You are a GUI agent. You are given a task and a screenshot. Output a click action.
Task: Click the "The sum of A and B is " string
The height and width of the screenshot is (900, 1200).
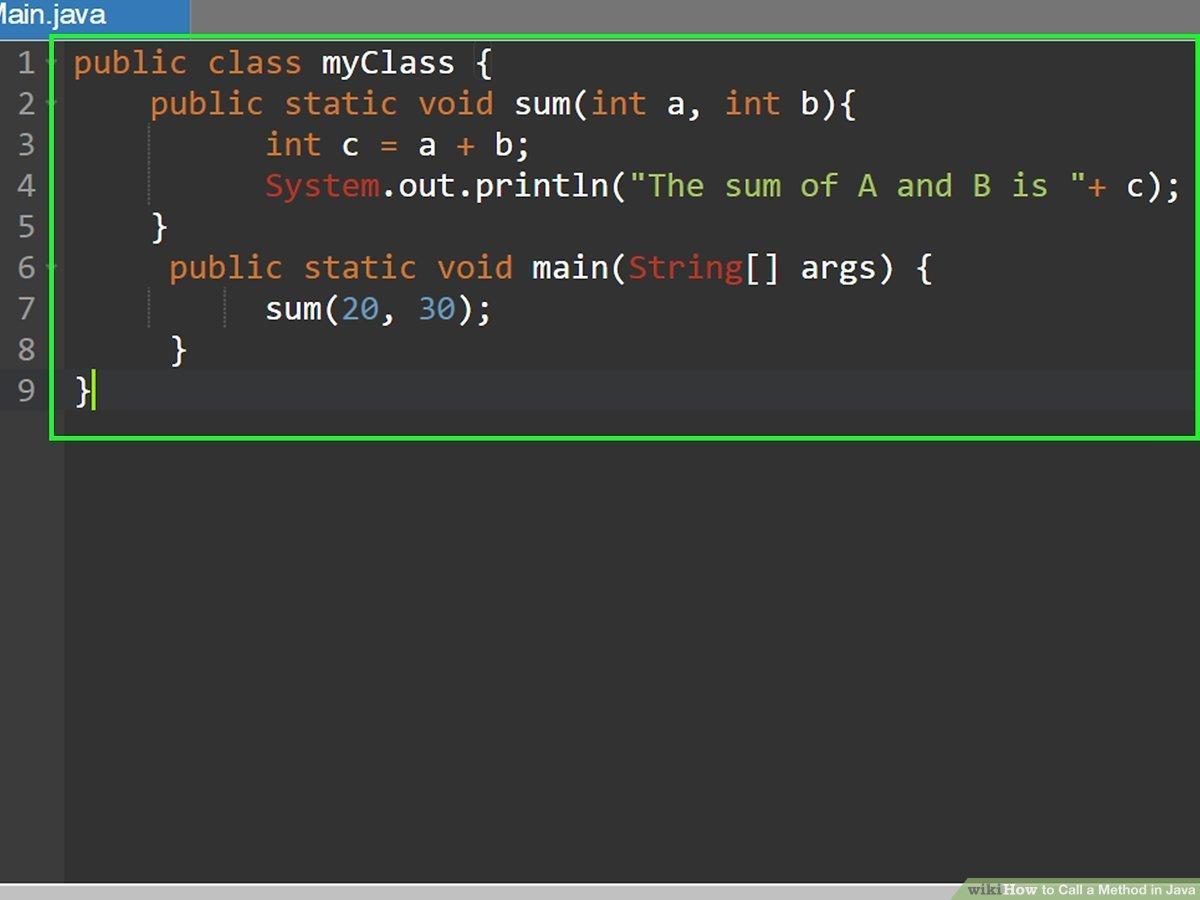[860, 186]
